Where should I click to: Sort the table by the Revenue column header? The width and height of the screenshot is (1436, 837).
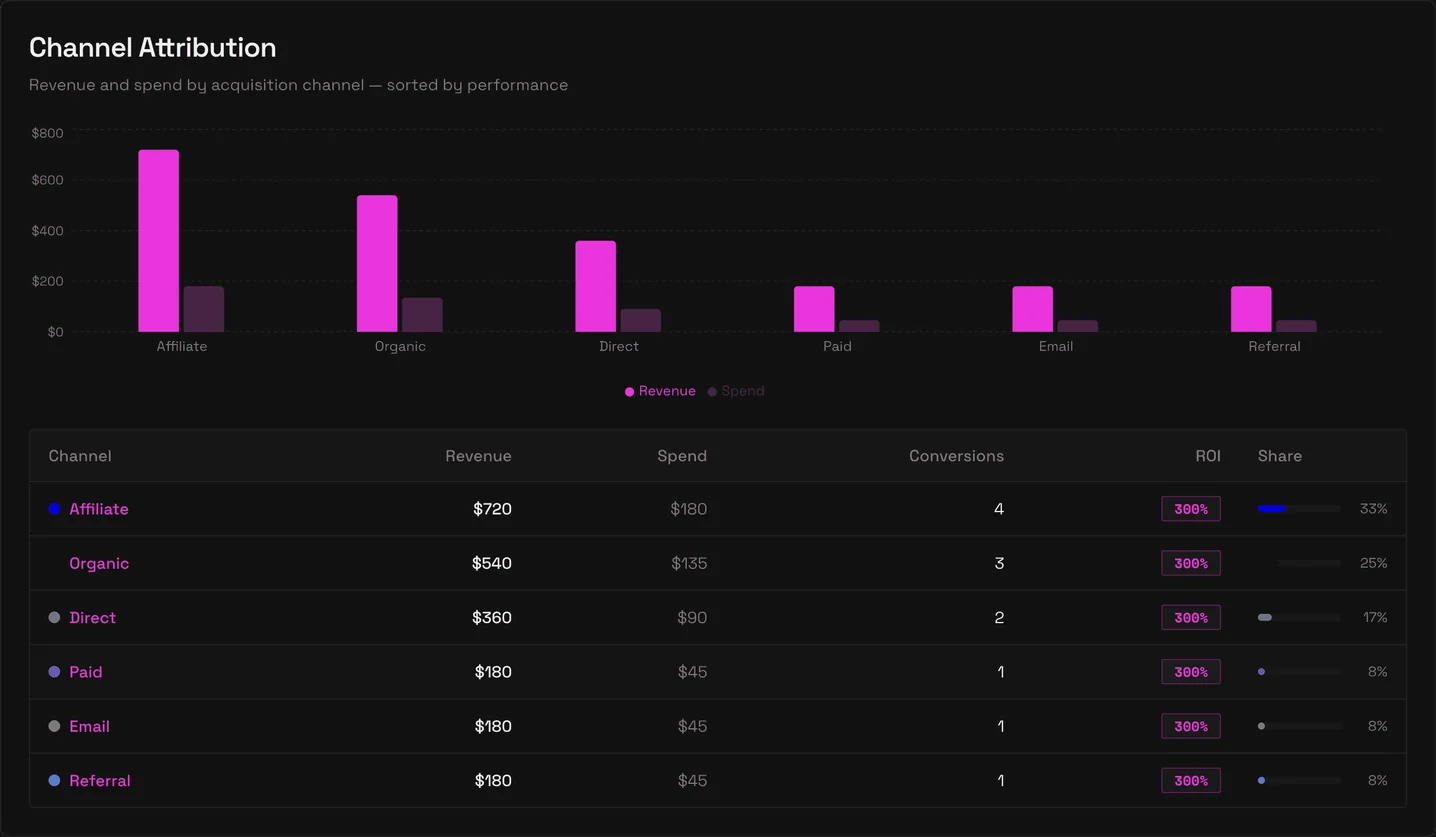[x=478, y=456]
